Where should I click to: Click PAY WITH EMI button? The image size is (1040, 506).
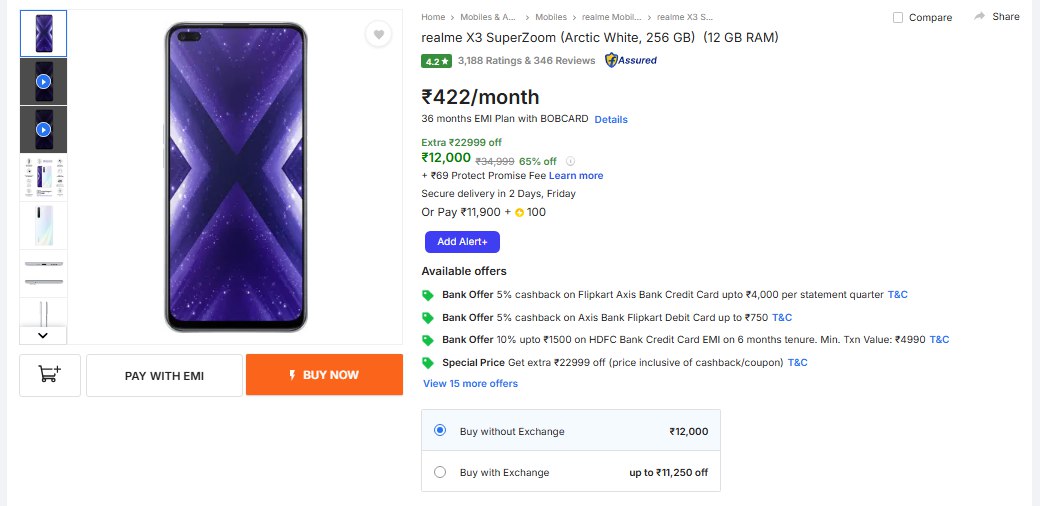(x=164, y=375)
